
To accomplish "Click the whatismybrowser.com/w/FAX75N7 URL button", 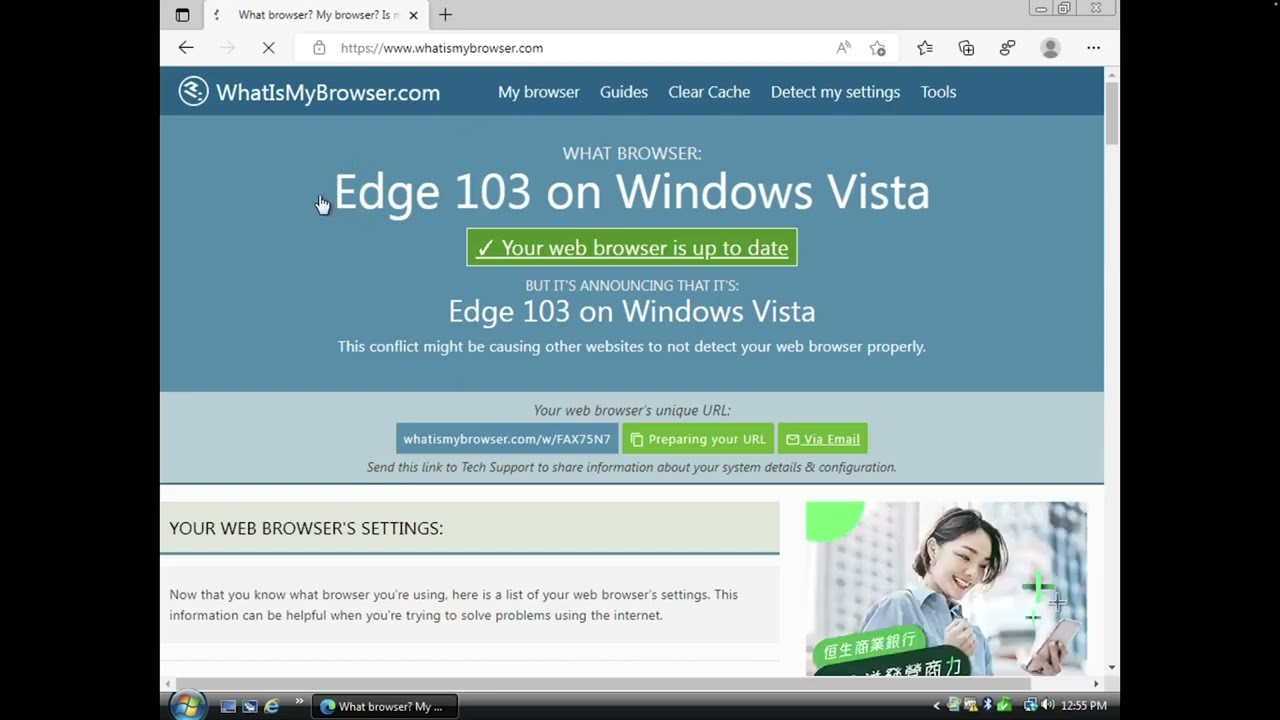I will tap(507, 439).
